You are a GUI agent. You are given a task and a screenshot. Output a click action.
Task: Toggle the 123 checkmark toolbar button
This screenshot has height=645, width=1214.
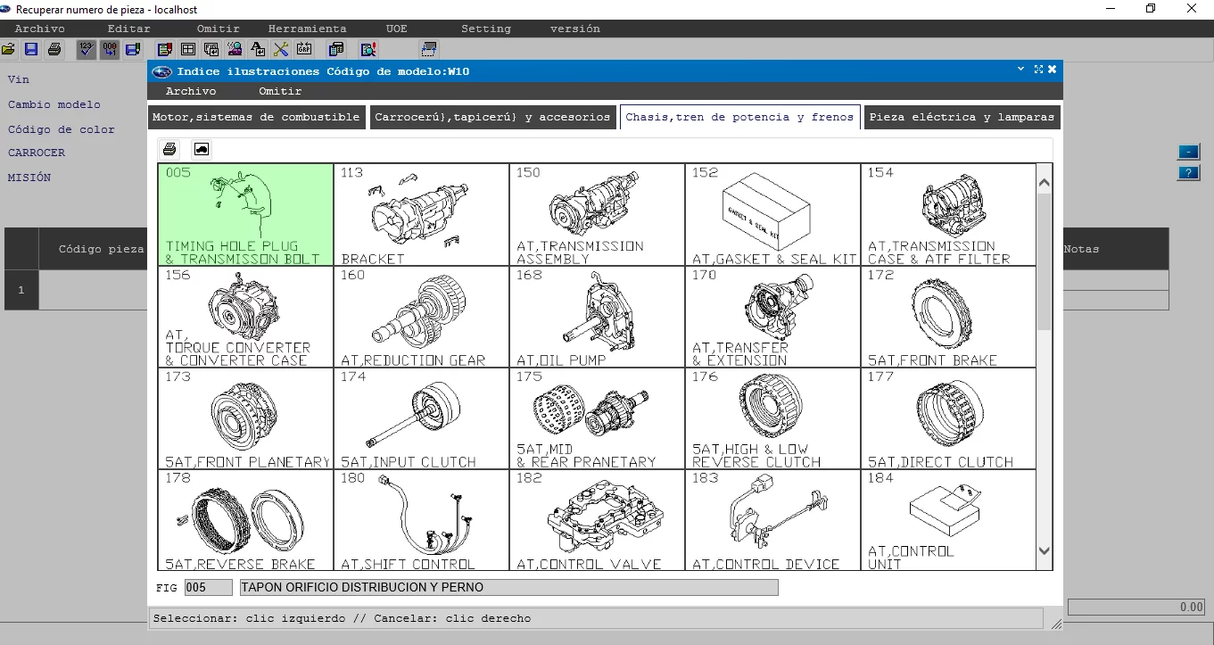coord(86,49)
